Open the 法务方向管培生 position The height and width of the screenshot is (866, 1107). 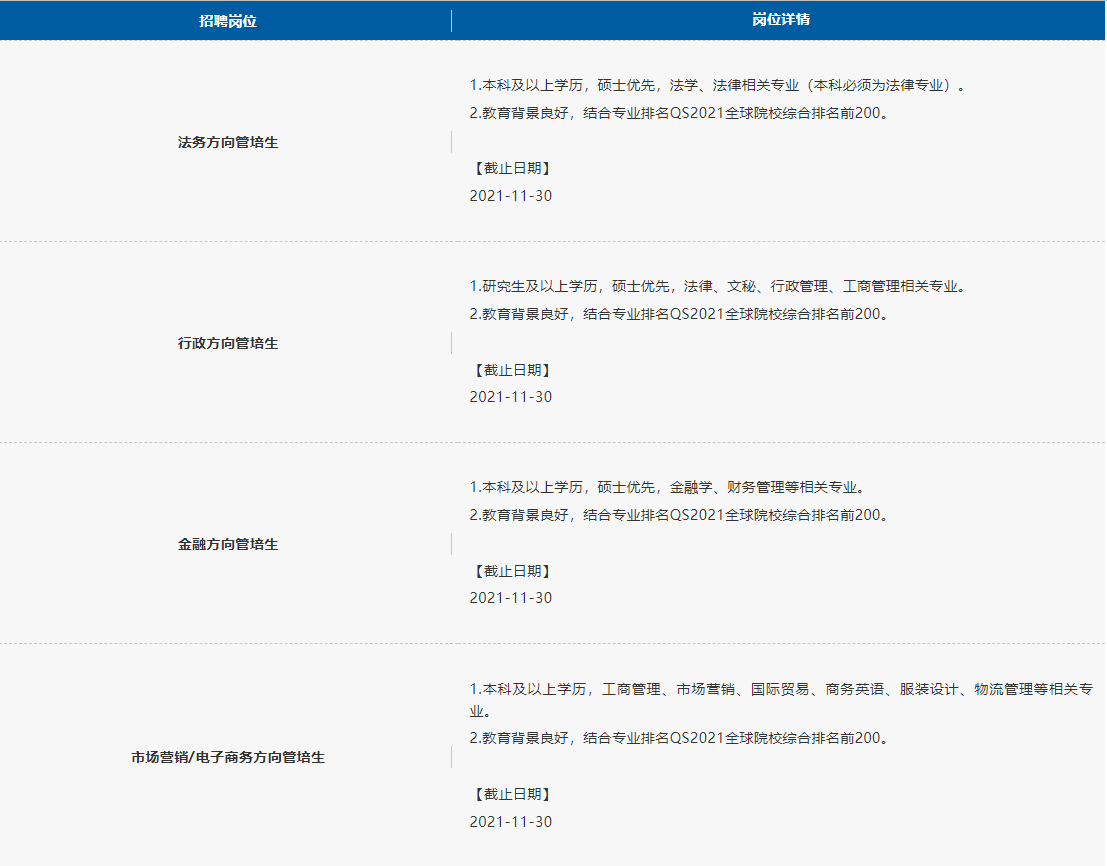point(227,142)
